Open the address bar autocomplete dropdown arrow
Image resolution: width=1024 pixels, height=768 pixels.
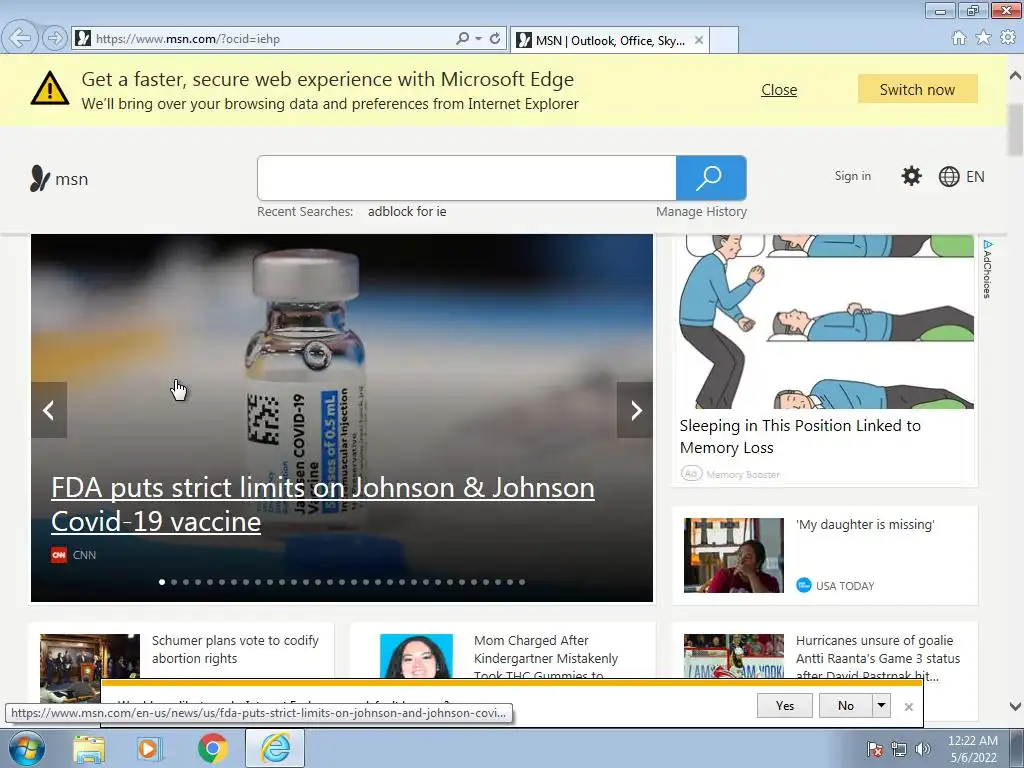coord(479,39)
